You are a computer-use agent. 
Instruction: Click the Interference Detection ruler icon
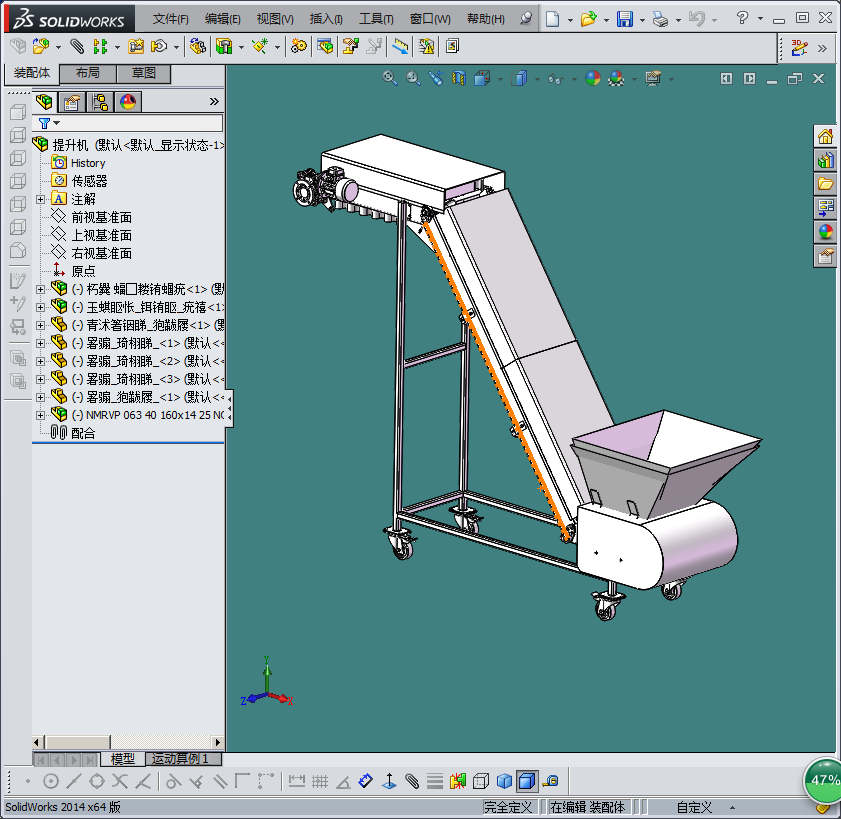point(400,47)
